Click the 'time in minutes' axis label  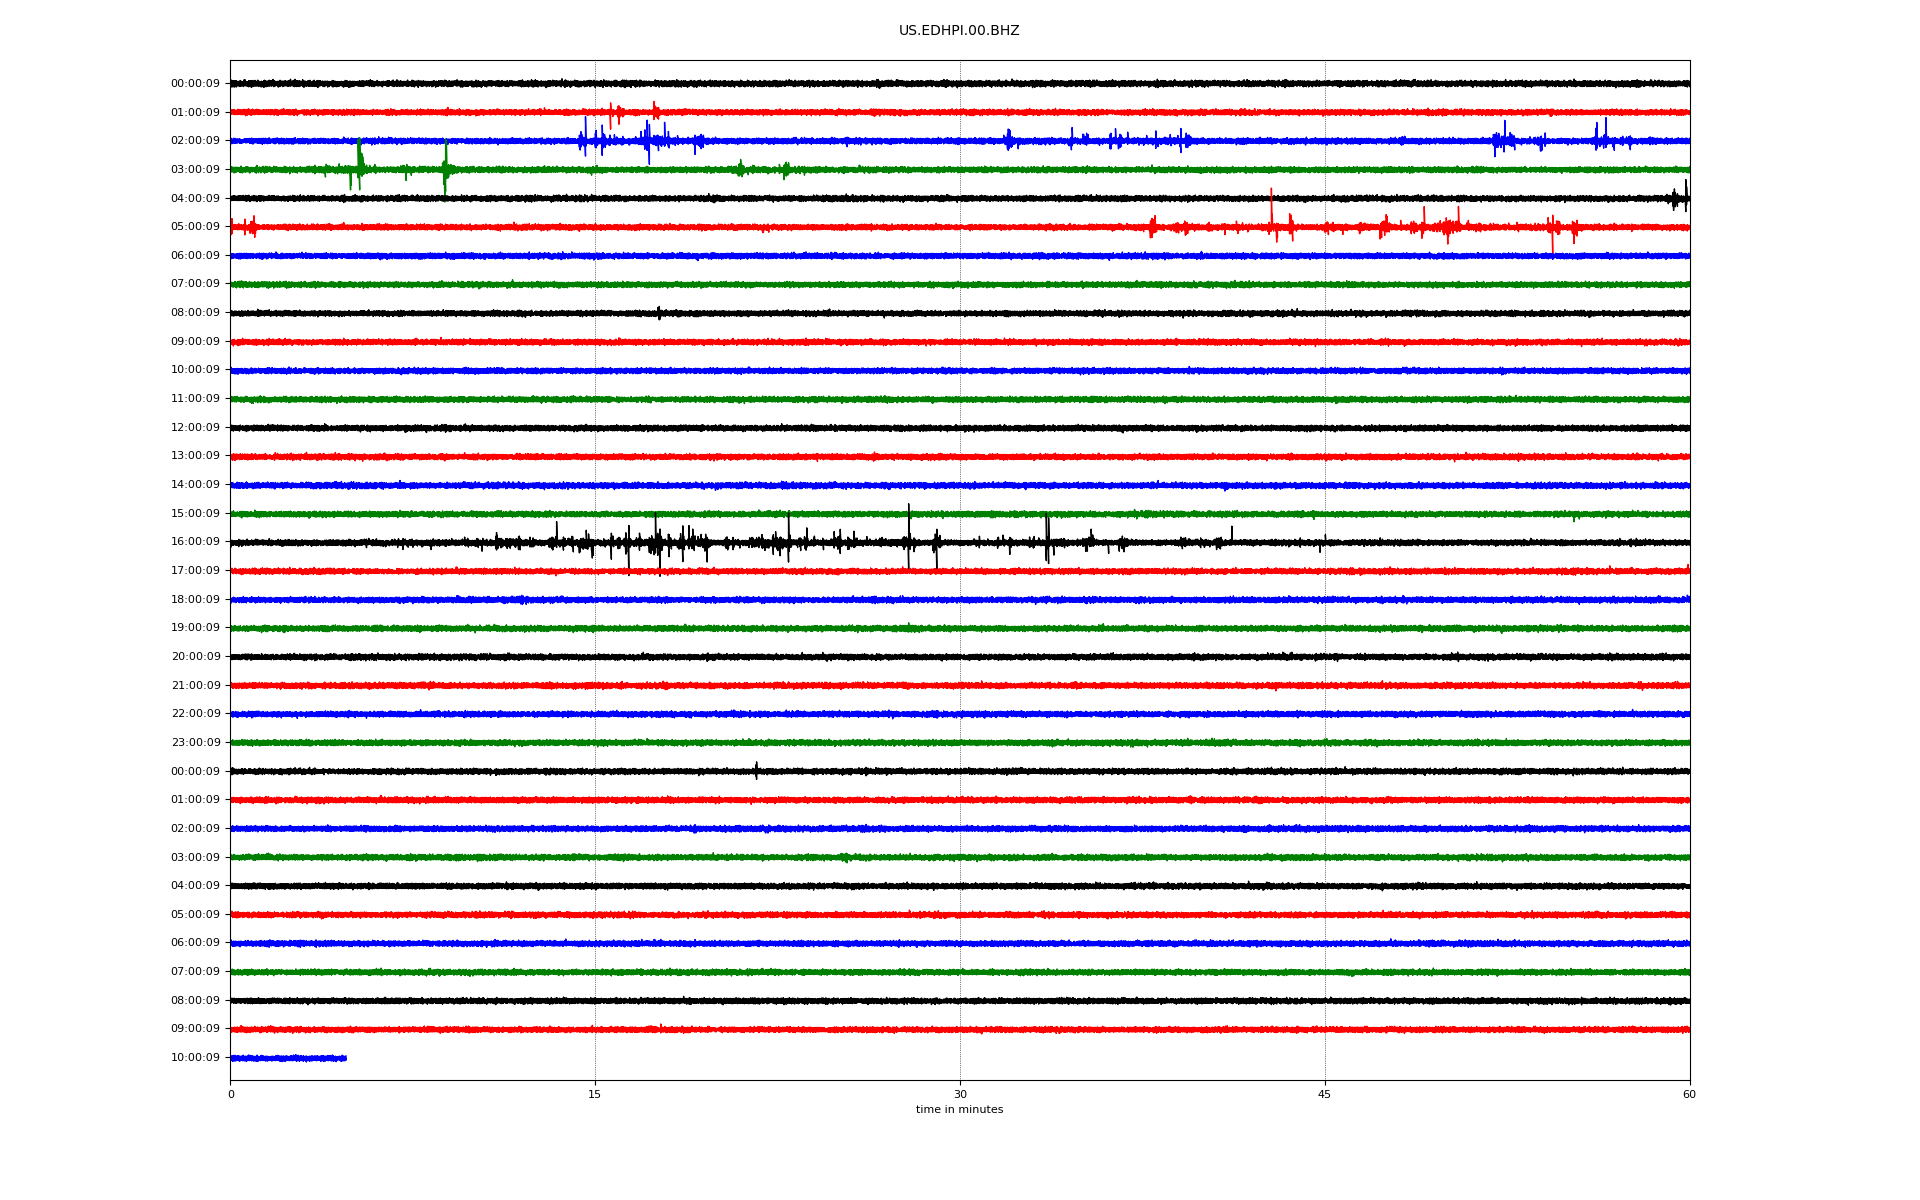click(x=958, y=1109)
